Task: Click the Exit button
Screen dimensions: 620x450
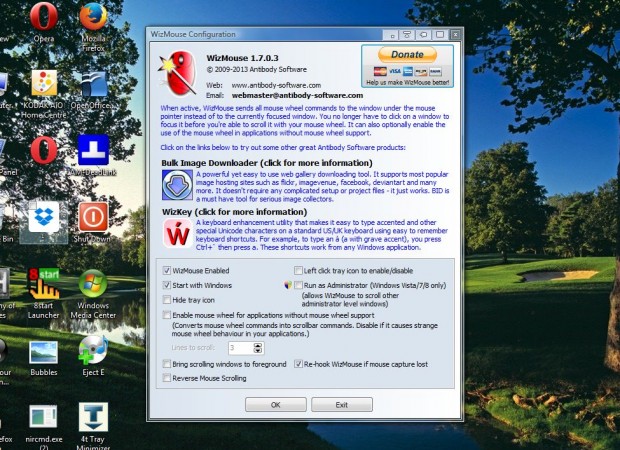Action: (x=342, y=405)
